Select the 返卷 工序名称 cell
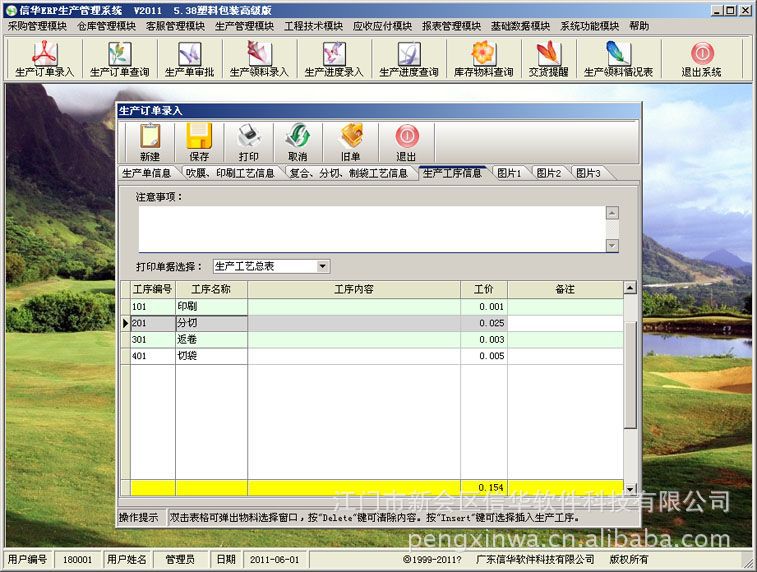Viewport: 757px width, 572px height. pyautogui.click(x=211, y=339)
